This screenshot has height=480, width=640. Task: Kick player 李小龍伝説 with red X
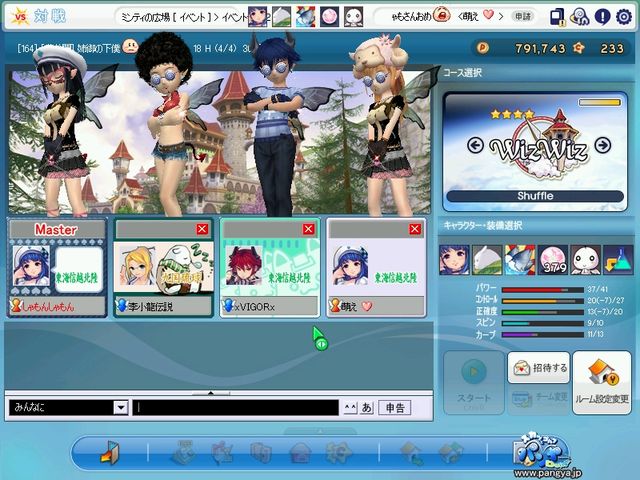(x=202, y=229)
